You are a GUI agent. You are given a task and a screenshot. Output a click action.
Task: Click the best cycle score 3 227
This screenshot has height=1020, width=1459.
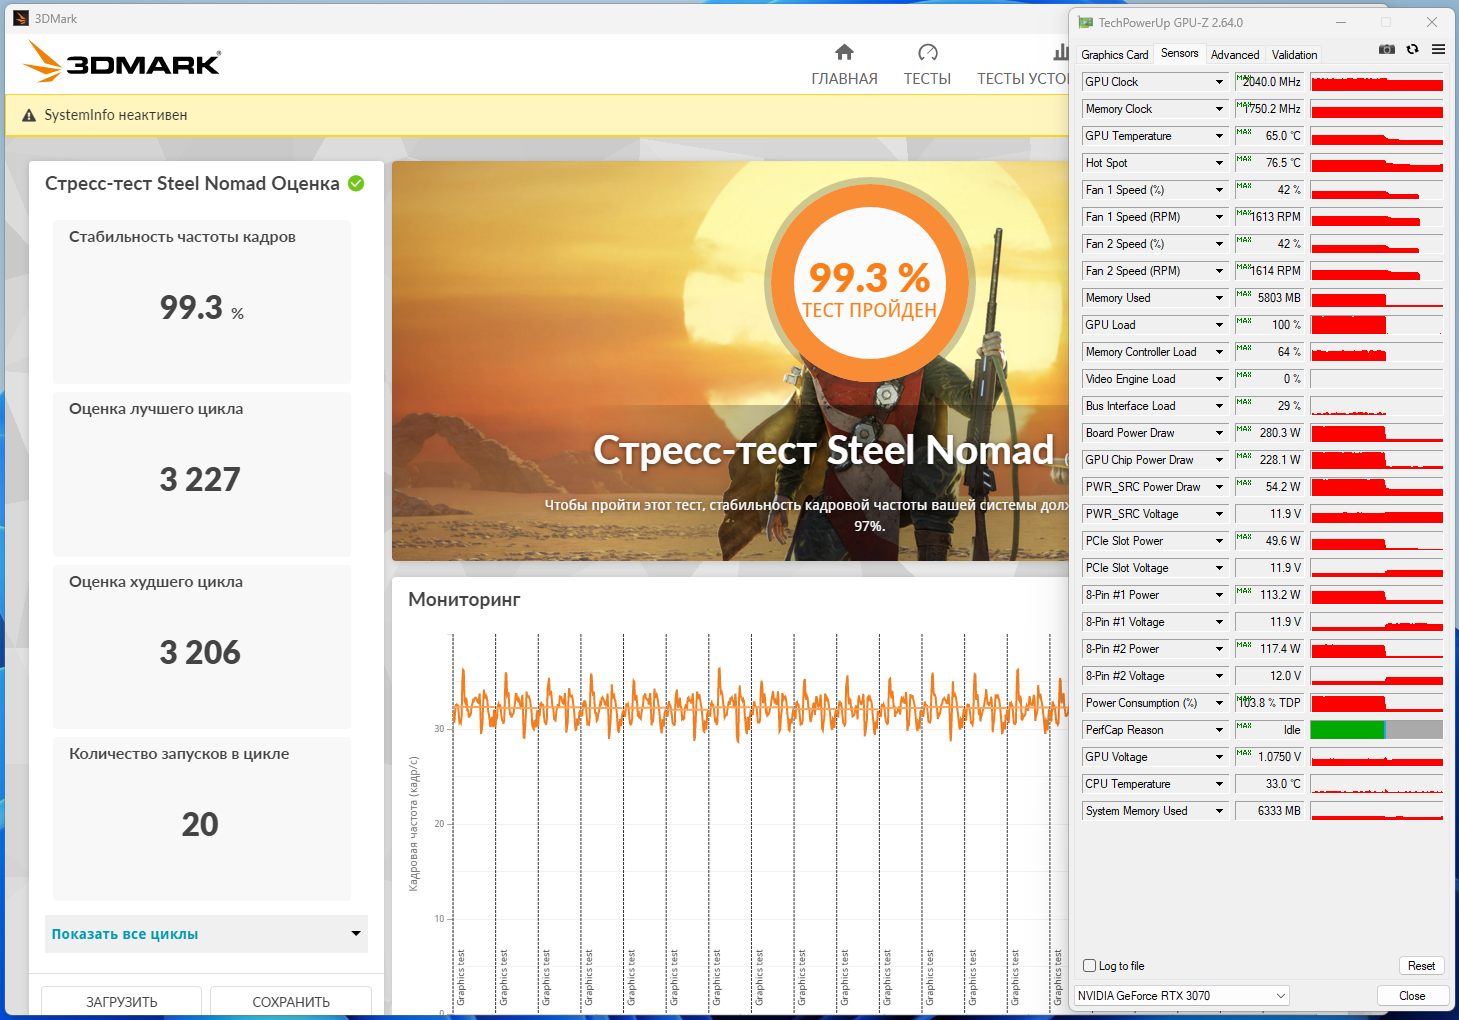click(x=200, y=480)
